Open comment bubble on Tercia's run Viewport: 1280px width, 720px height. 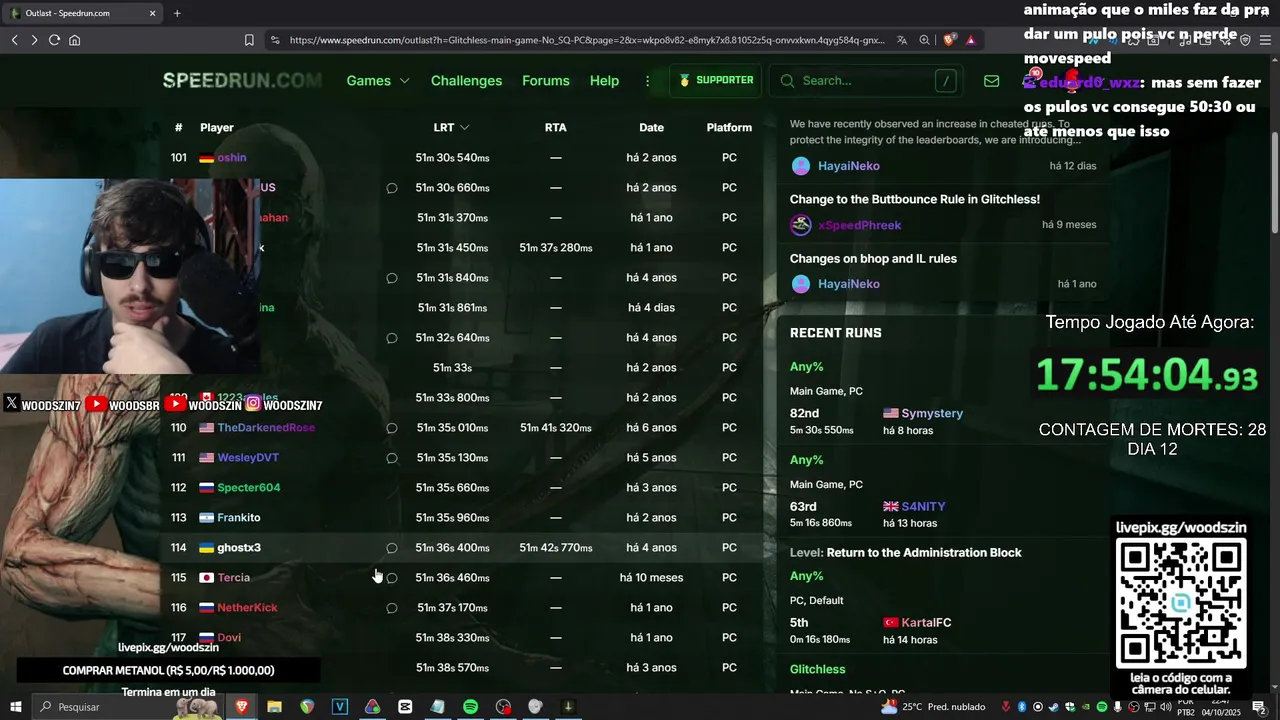point(392,578)
